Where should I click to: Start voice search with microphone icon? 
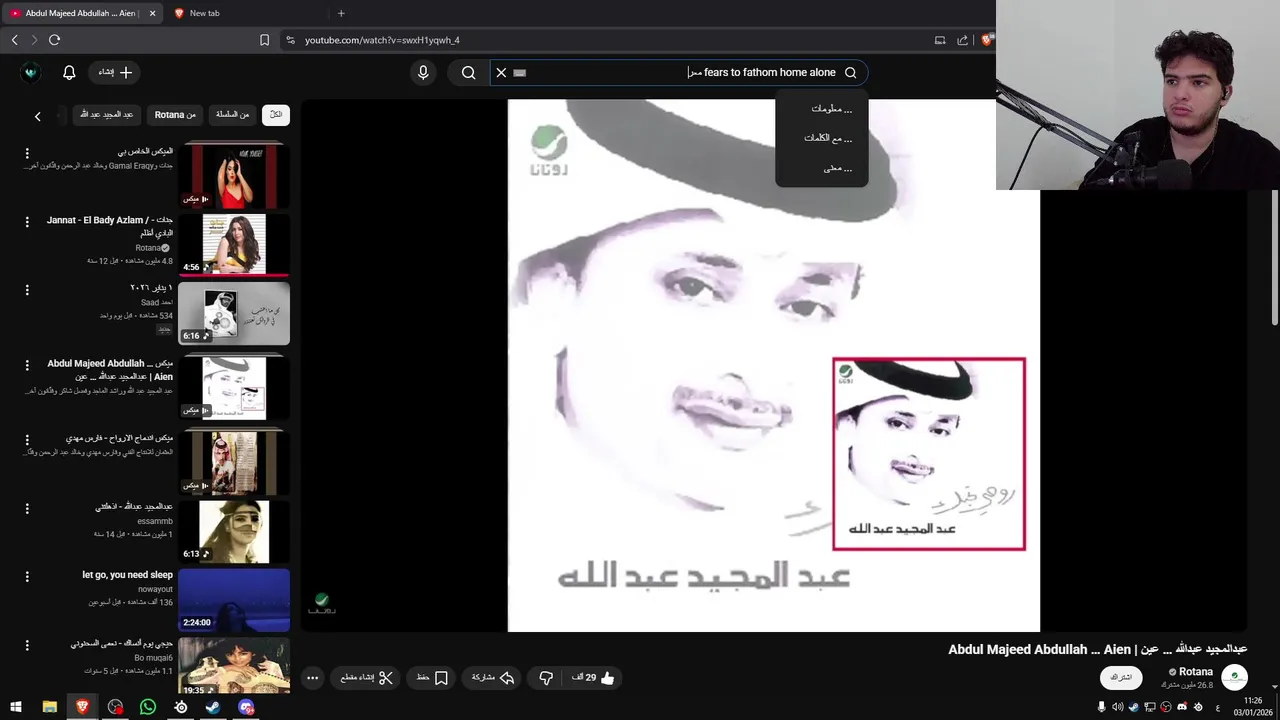click(423, 72)
